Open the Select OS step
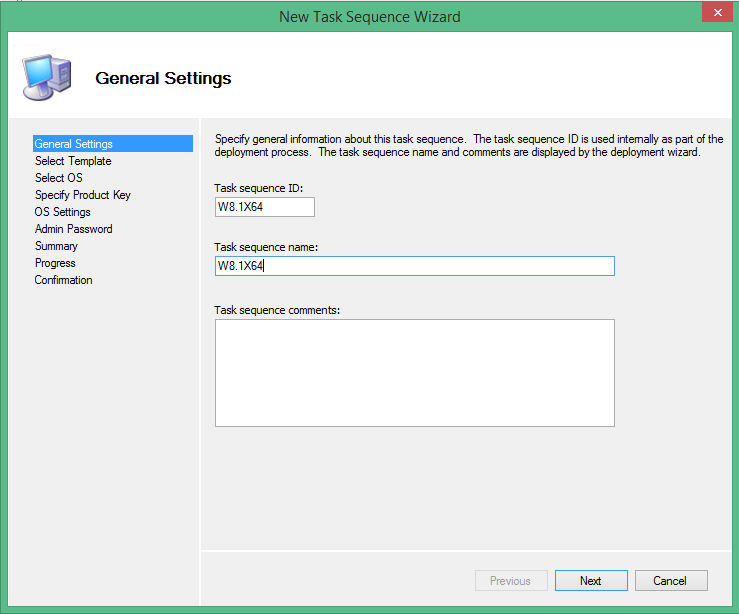739x614 pixels. coord(59,178)
